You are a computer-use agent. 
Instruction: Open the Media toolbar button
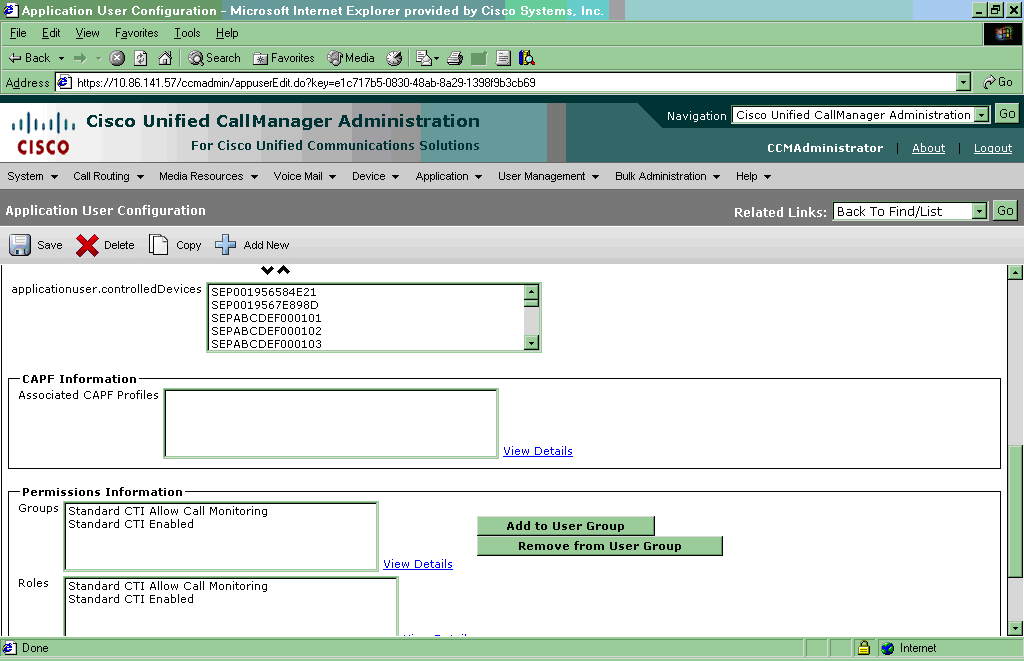pos(351,58)
